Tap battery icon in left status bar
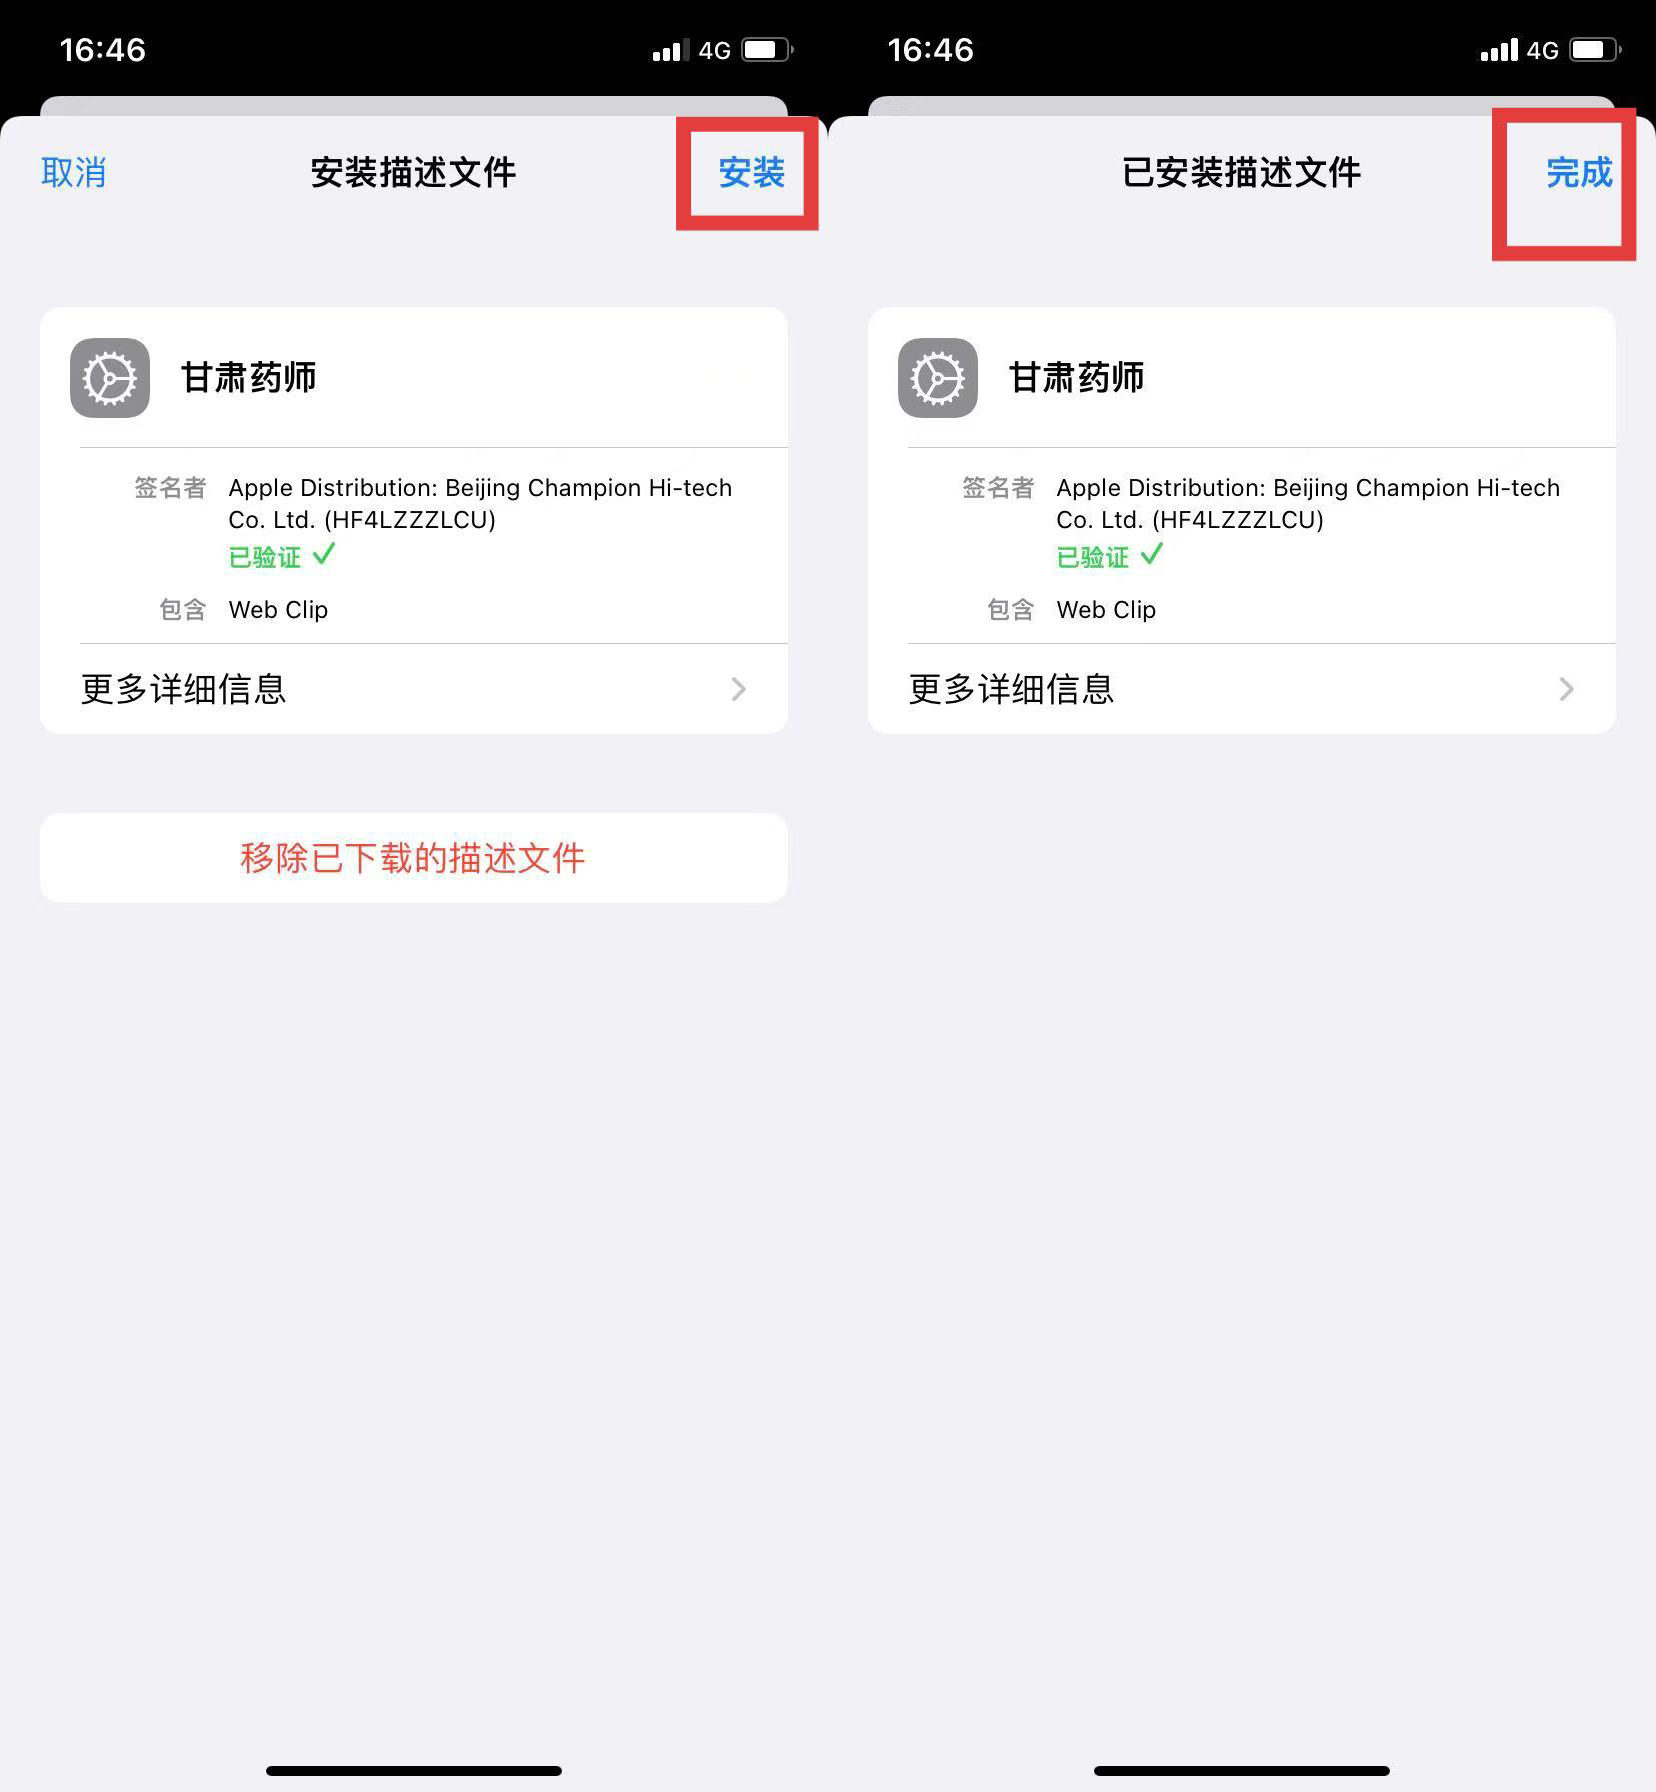Viewport: 1656px width, 1792px height. coord(767,50)
